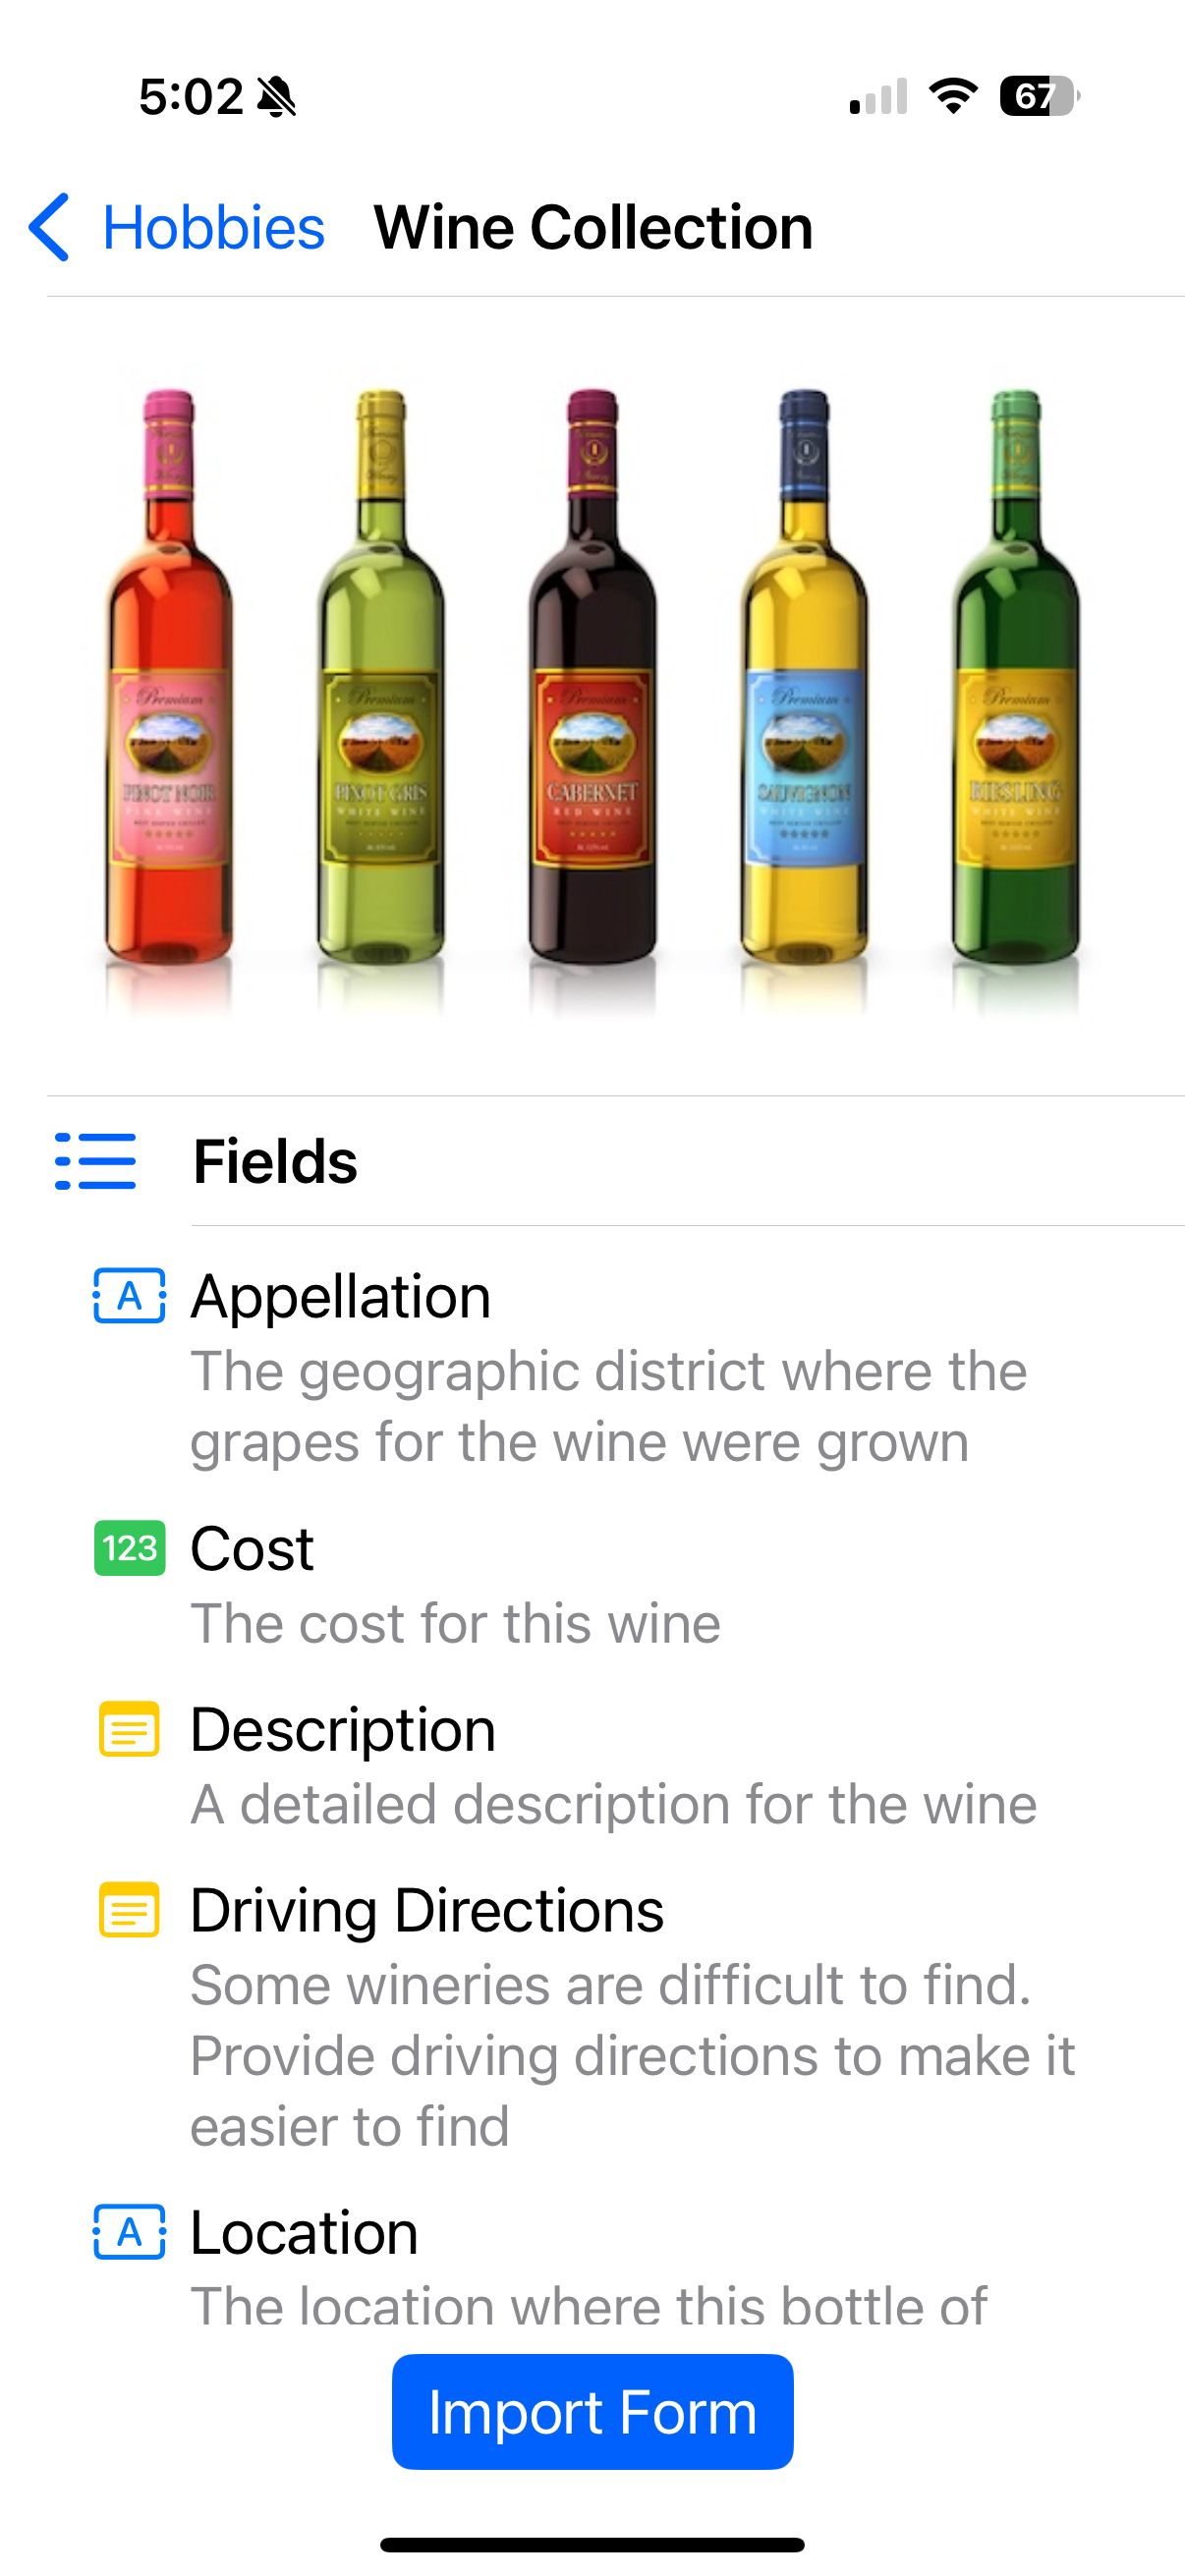Tap the Driving Directions note icon

[129, 1910]
